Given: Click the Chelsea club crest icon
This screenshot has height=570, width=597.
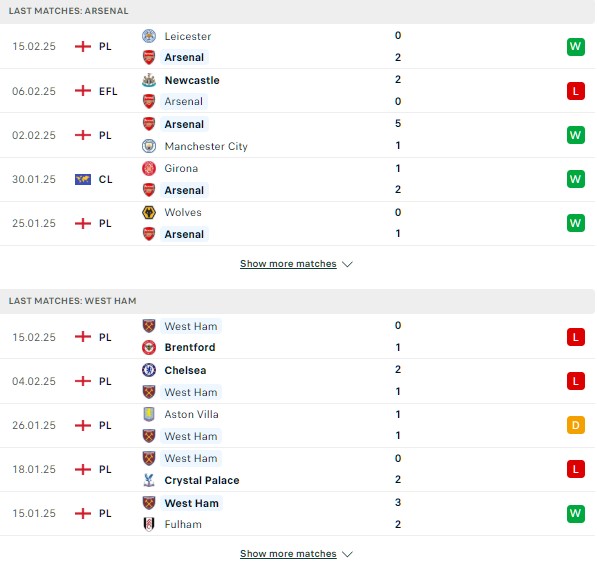Looking at the screenshot, I should (149, 370).
